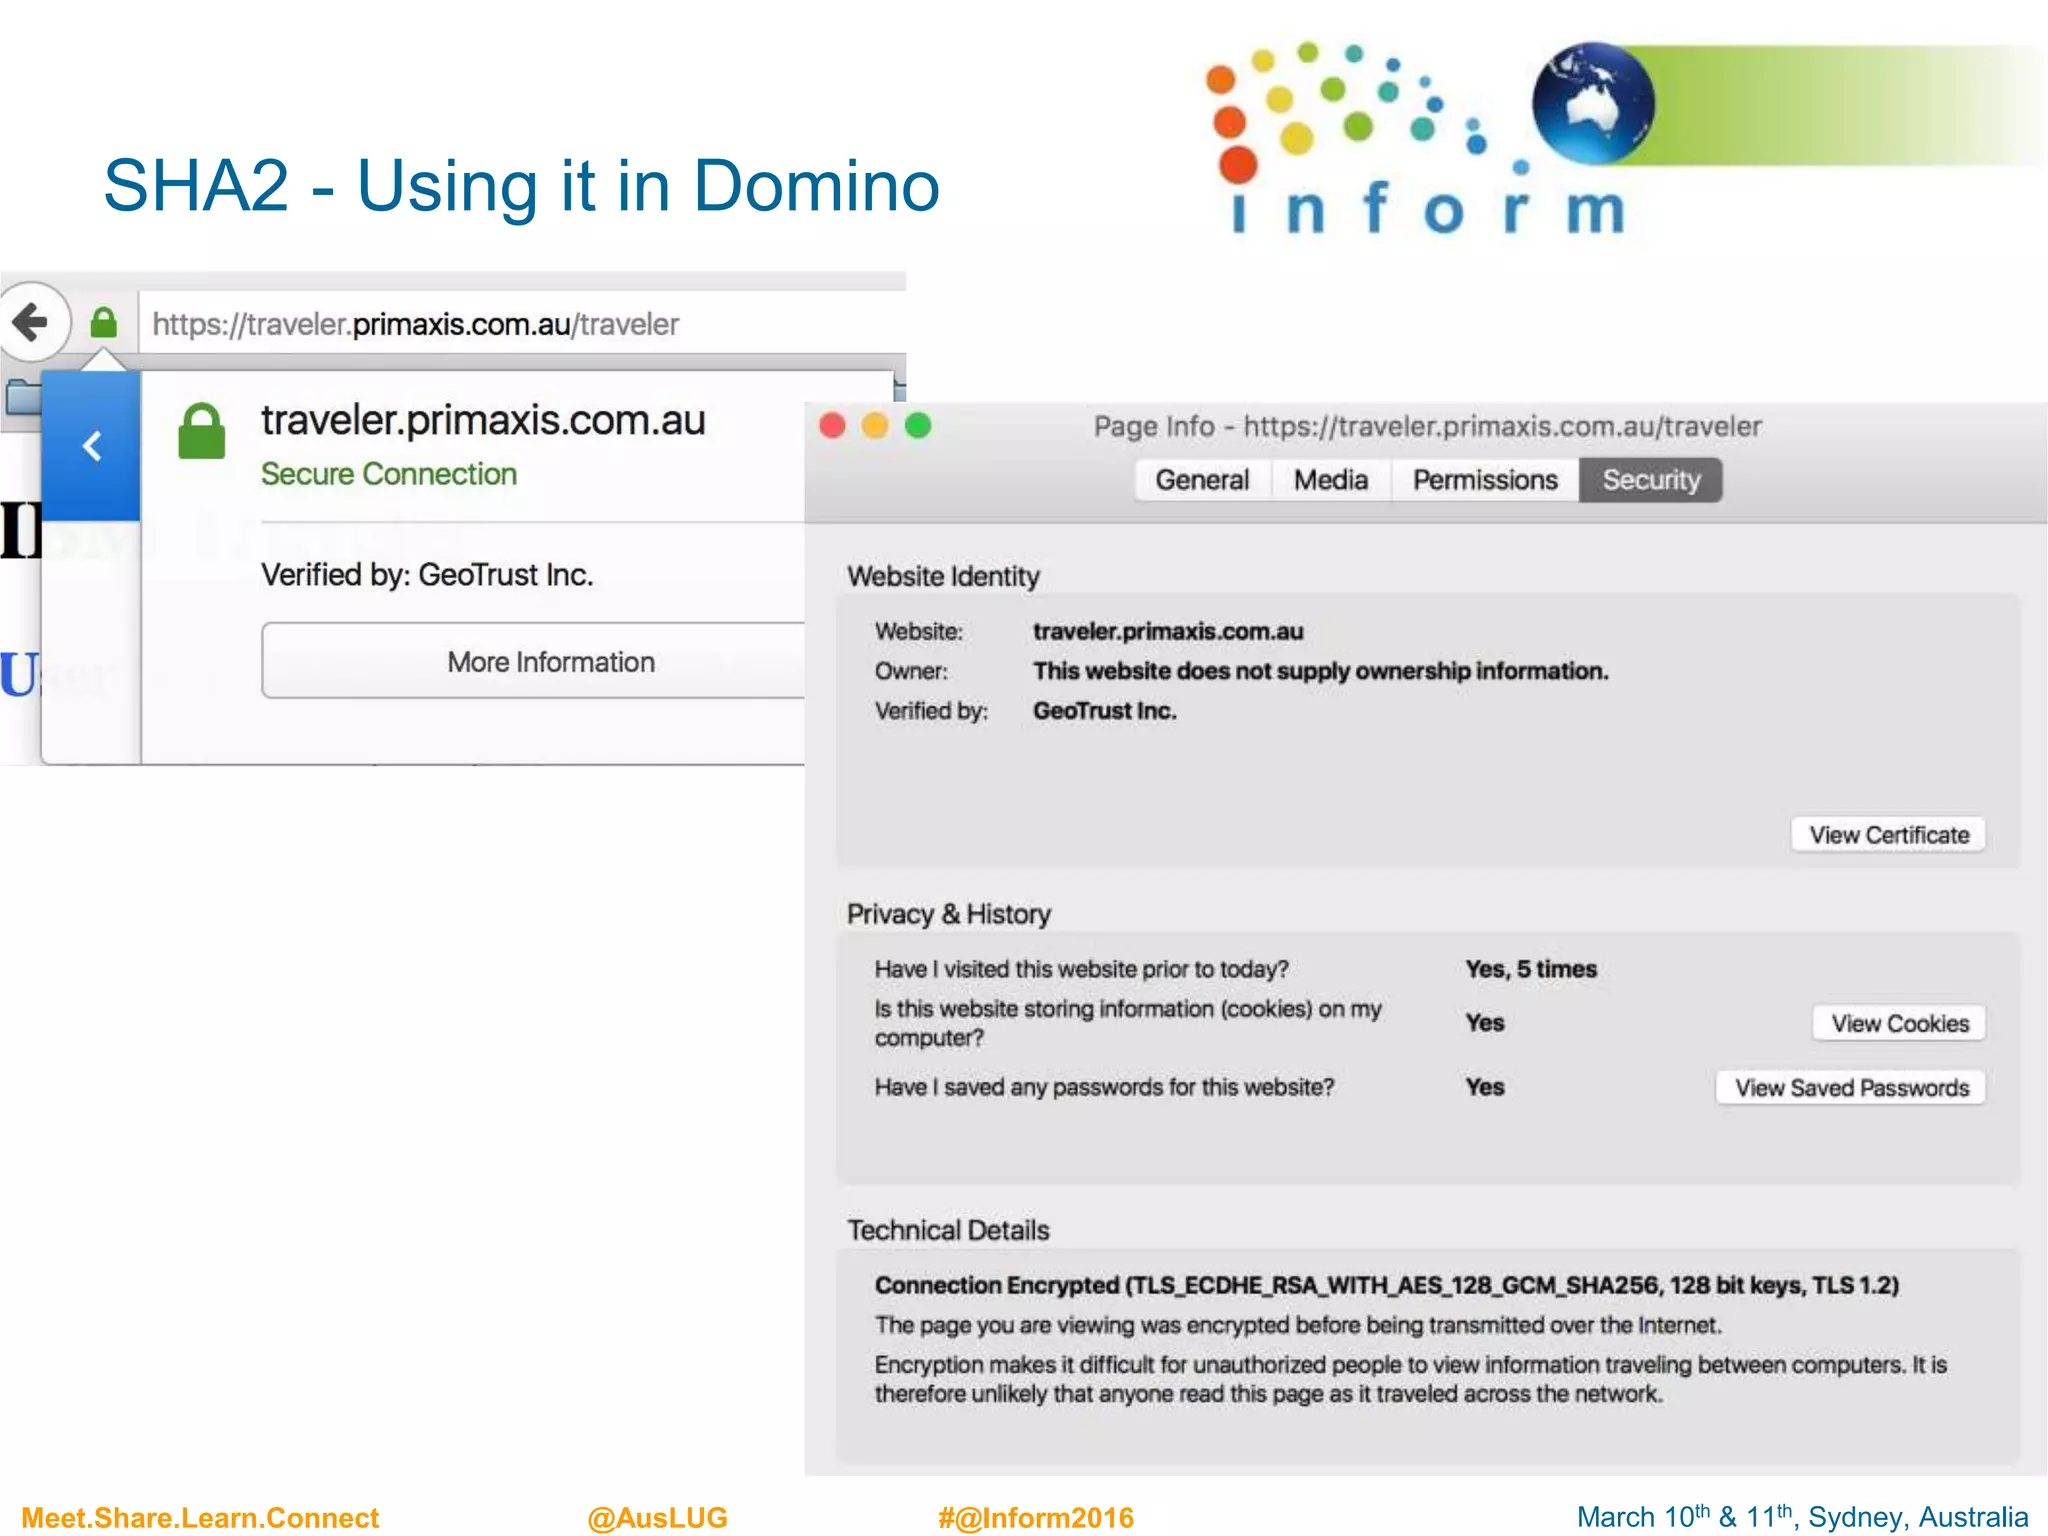Click the large green padlock beside traveler.primaxis.com.au

(x=201, y=431)
